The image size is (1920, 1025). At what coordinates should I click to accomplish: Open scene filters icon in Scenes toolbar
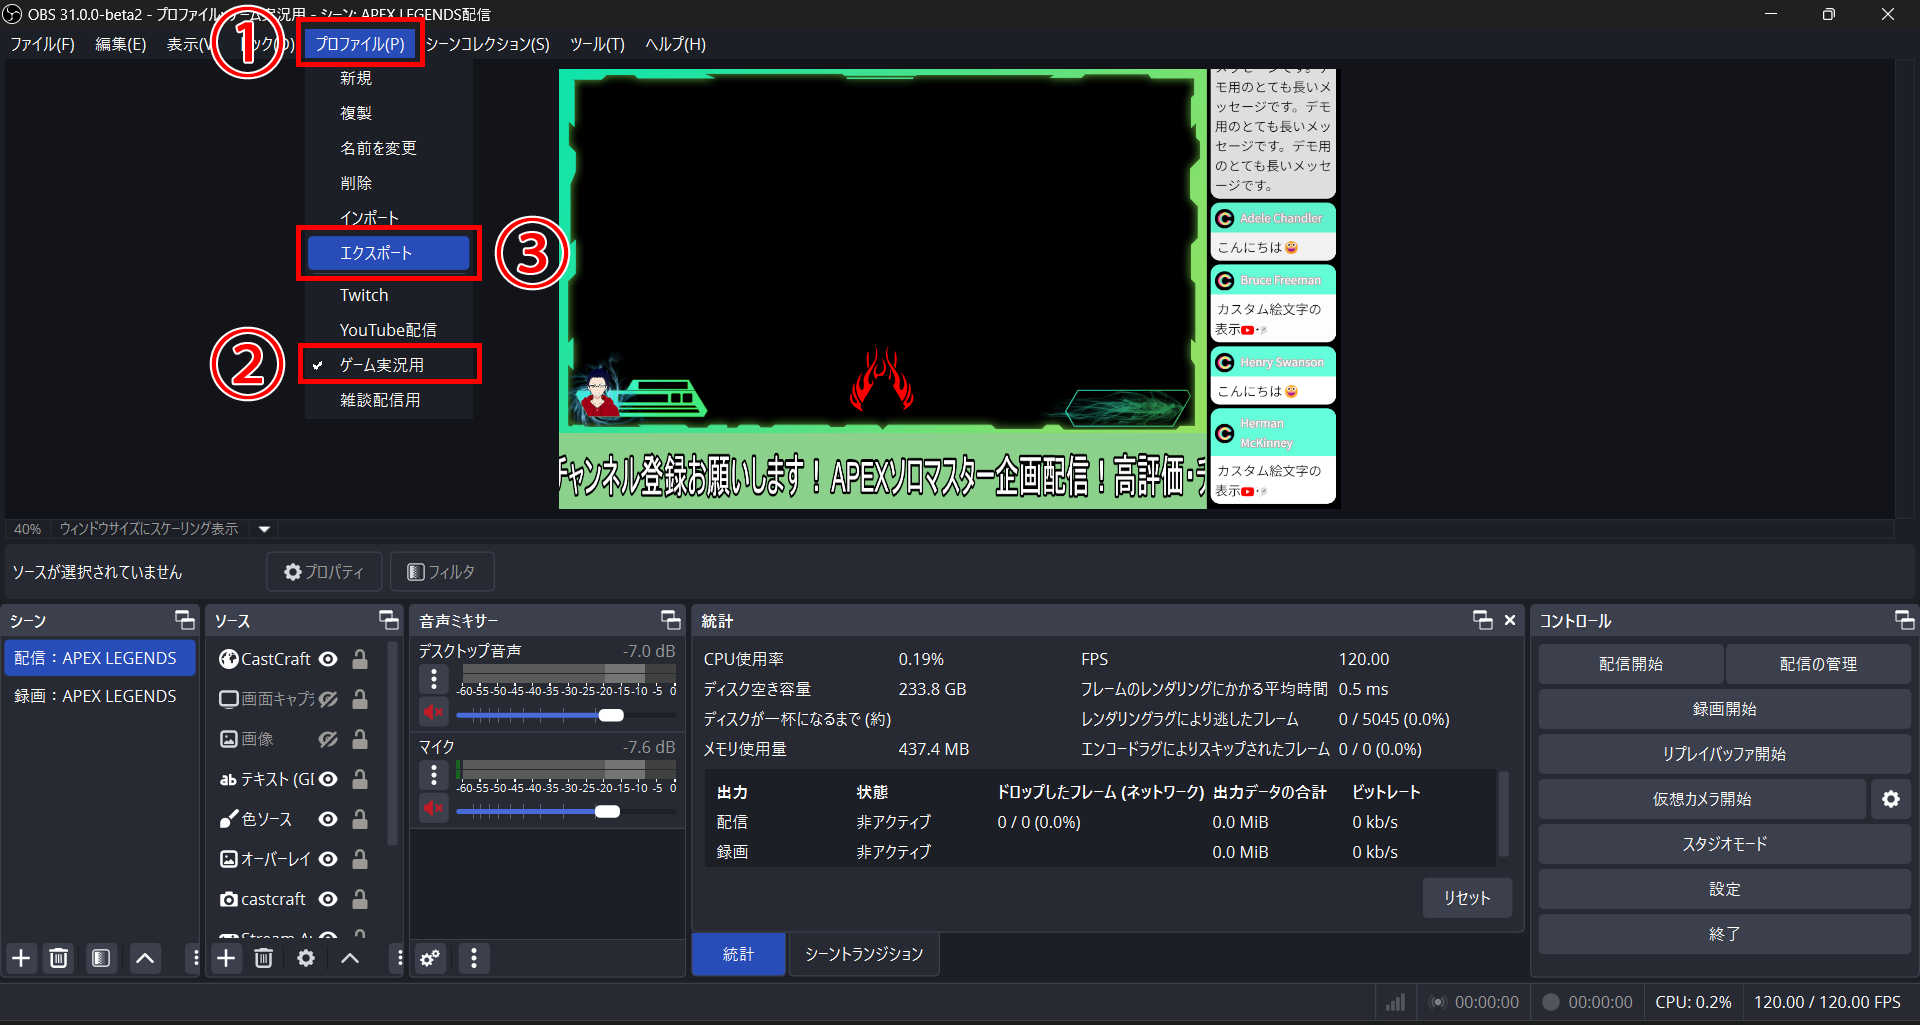pyautogui.click(x=101, y=958)
